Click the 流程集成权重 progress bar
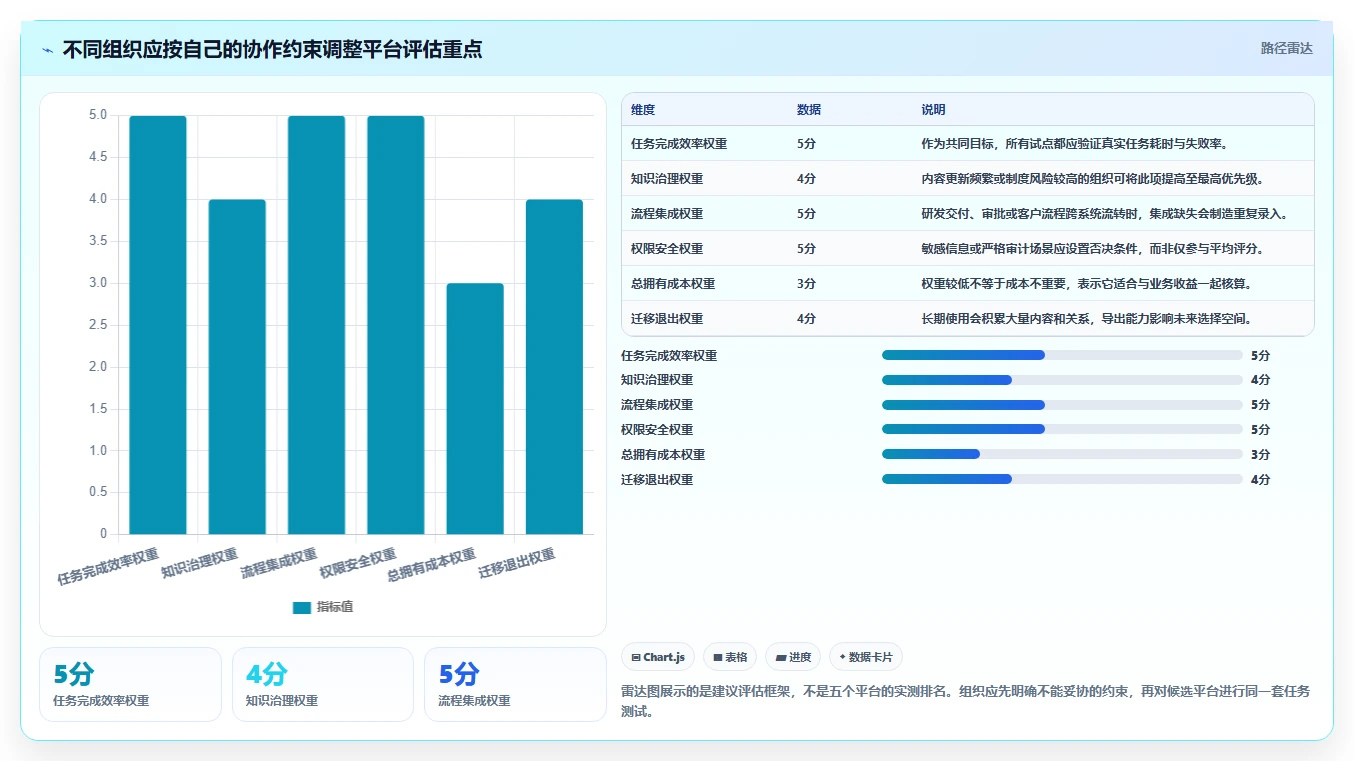The height and width of the screenshot is (761, 1354). click(x=1062, y=405)
